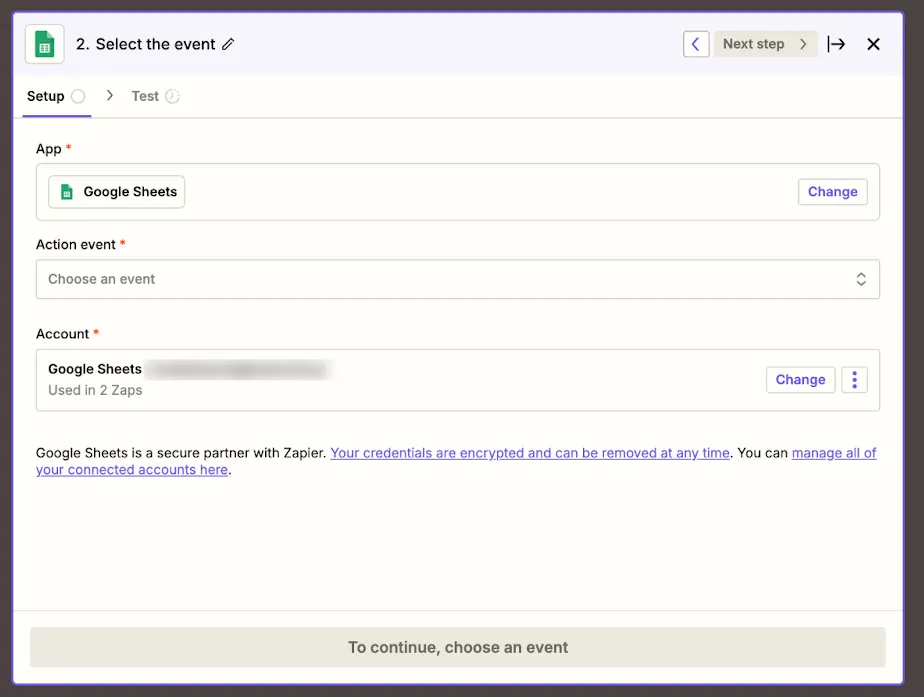
Task: Click the Used in 2 Zaps text
Action: (x=95, y=391)
